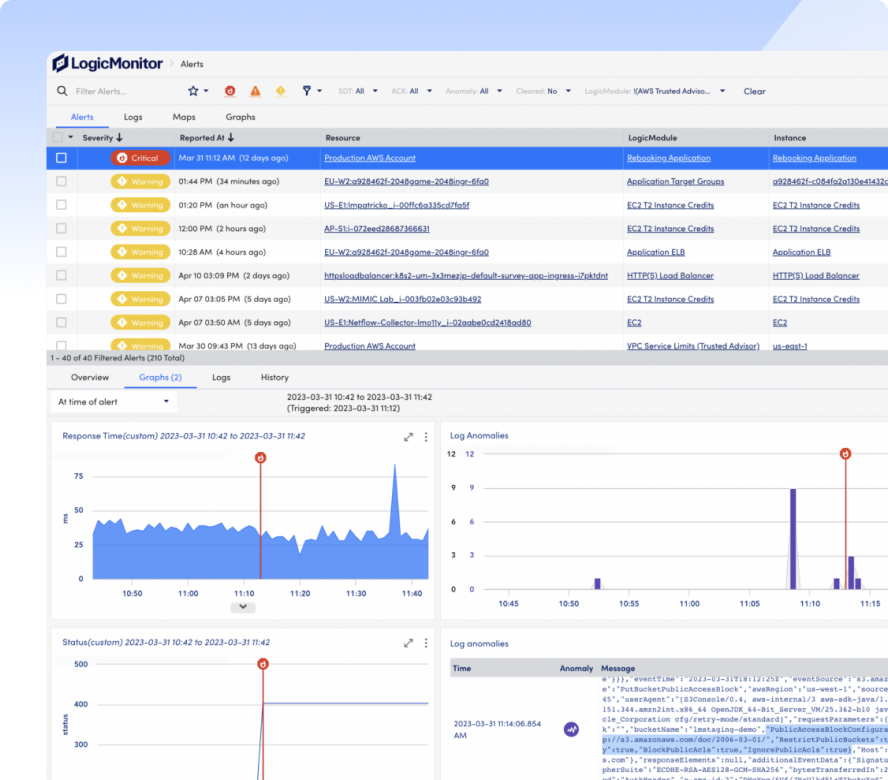
Task: Filter by critical severity red icon
Action: (x=230, y=91)
